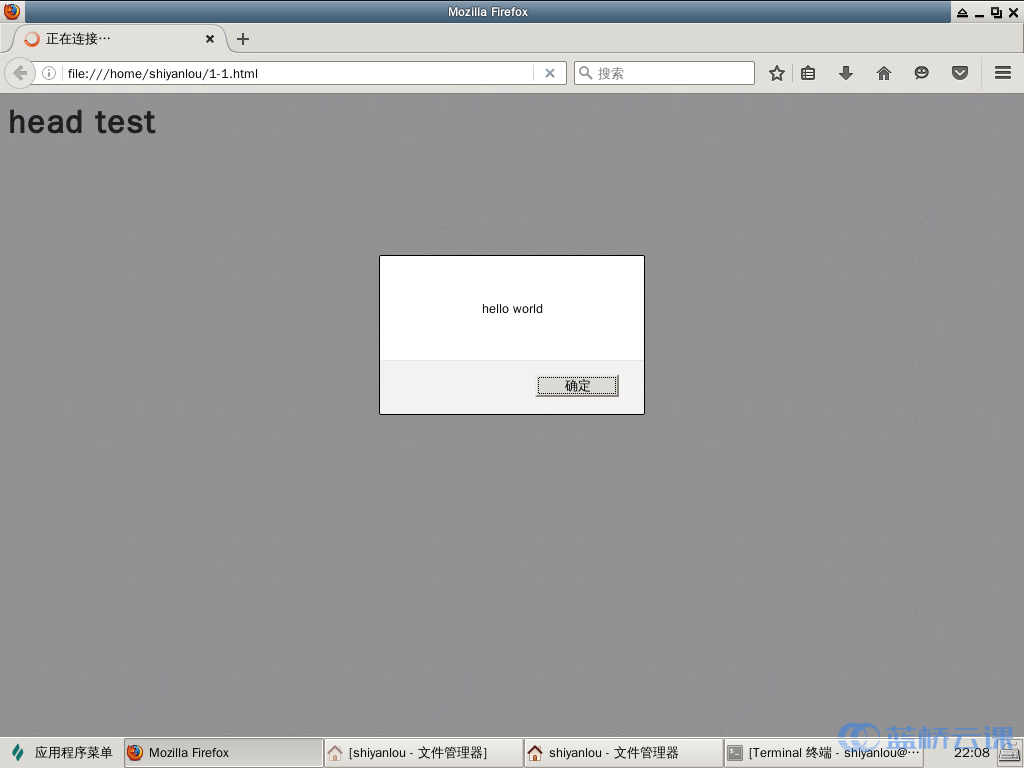Screen dimensions: 1024x768
Task: Focus the 搜索 search box
Action: pyautogui.click(x=664, y=73)
